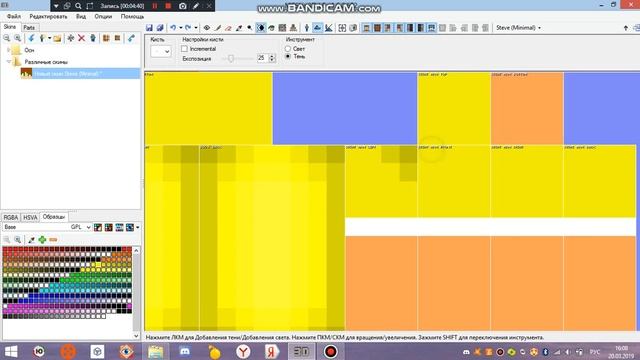Redo the last undone edit
Image resolution: width=640 pixels, height=360 pixels.
[188, 28]
